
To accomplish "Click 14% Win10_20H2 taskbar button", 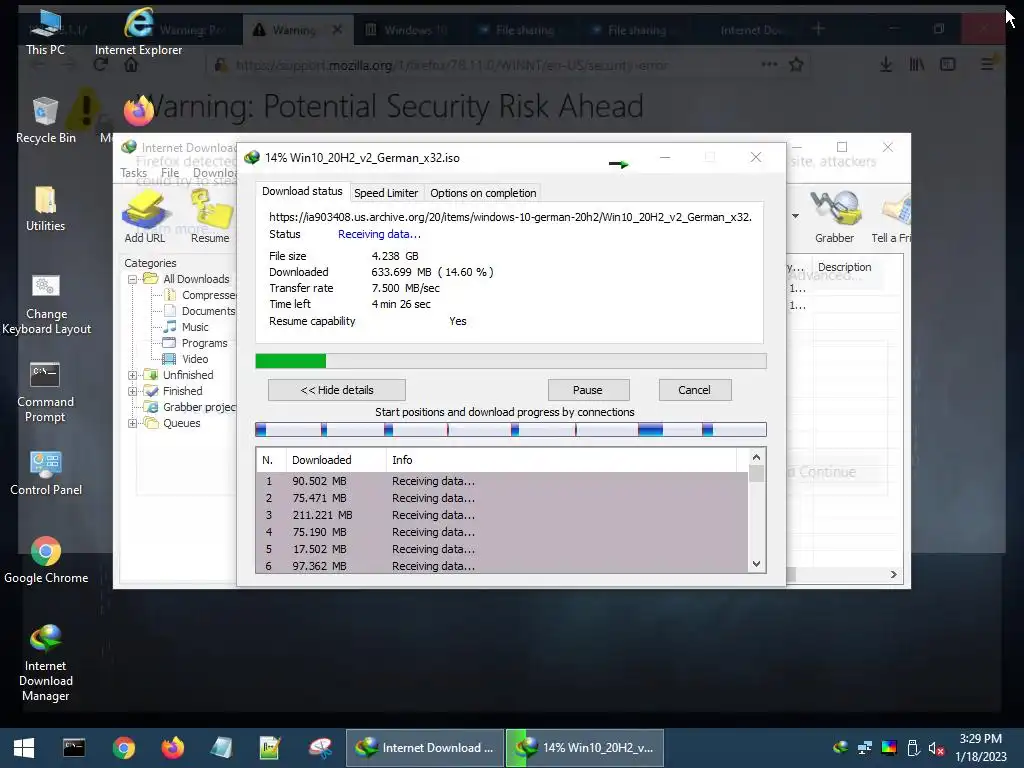I will (x=585, y=748).
